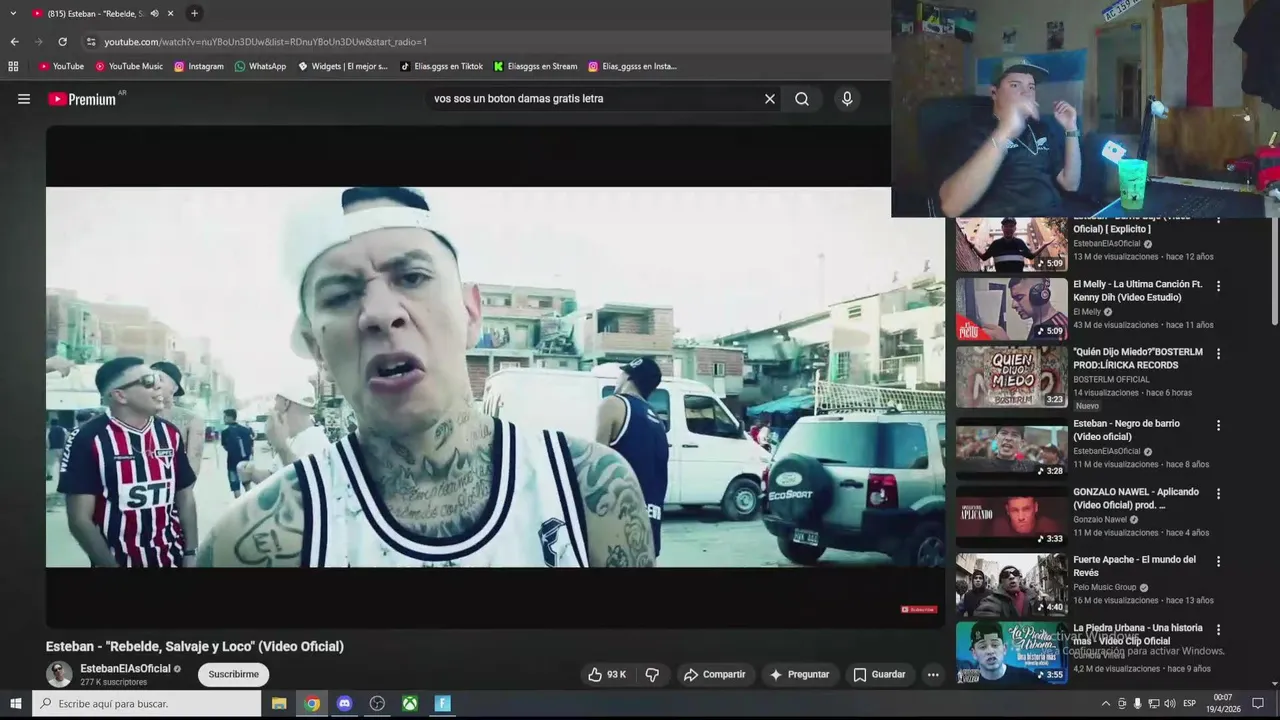Click Guardar to save video
The height and width of the screenshot is (720, 1280).
tap(879, 674)
